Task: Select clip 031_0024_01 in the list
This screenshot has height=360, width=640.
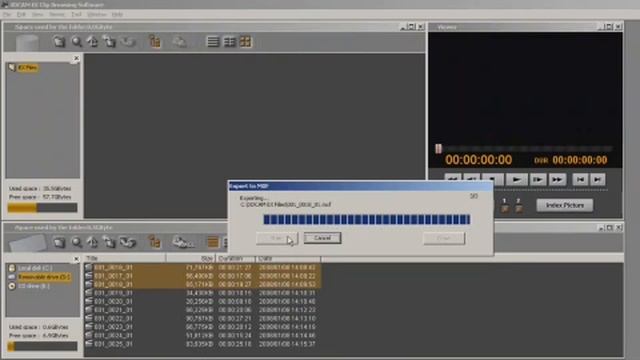Action: click(x=203, y=336)
